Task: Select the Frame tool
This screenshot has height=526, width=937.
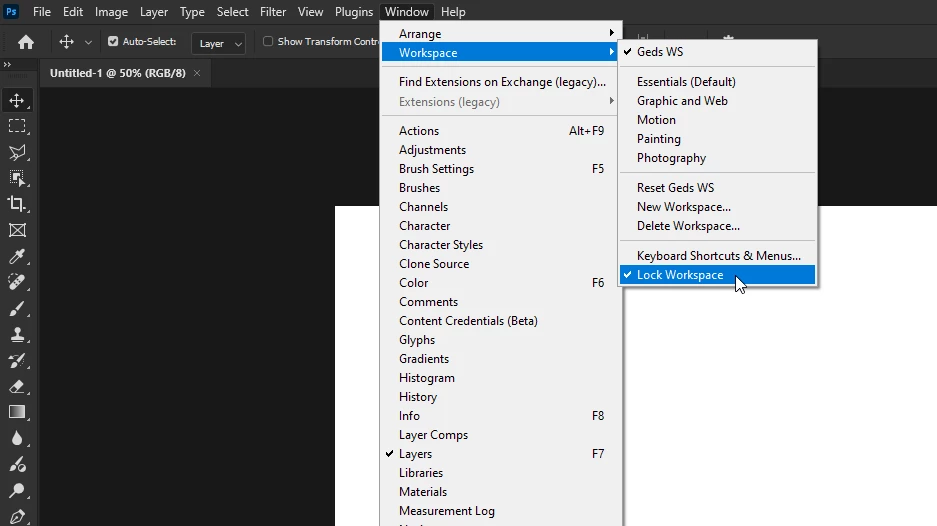Action: [x=17, y=230]
